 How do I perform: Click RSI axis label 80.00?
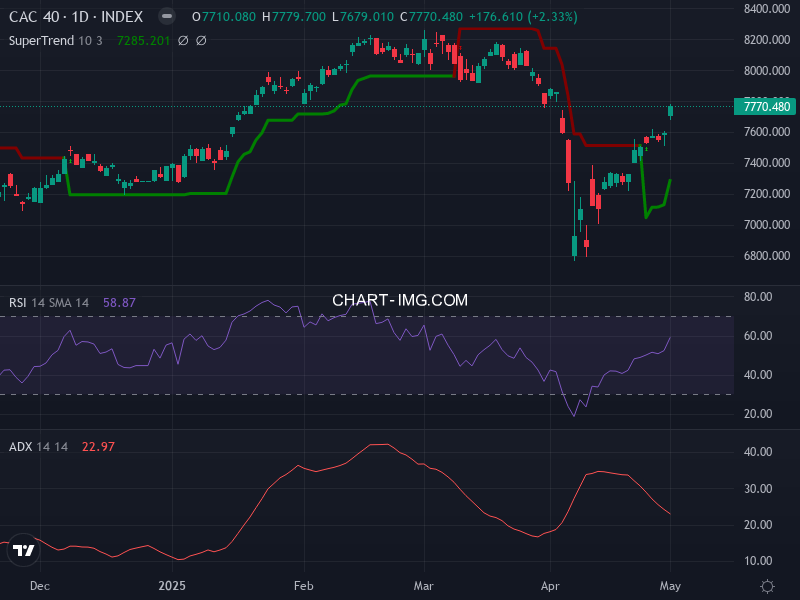click(758, 297)
